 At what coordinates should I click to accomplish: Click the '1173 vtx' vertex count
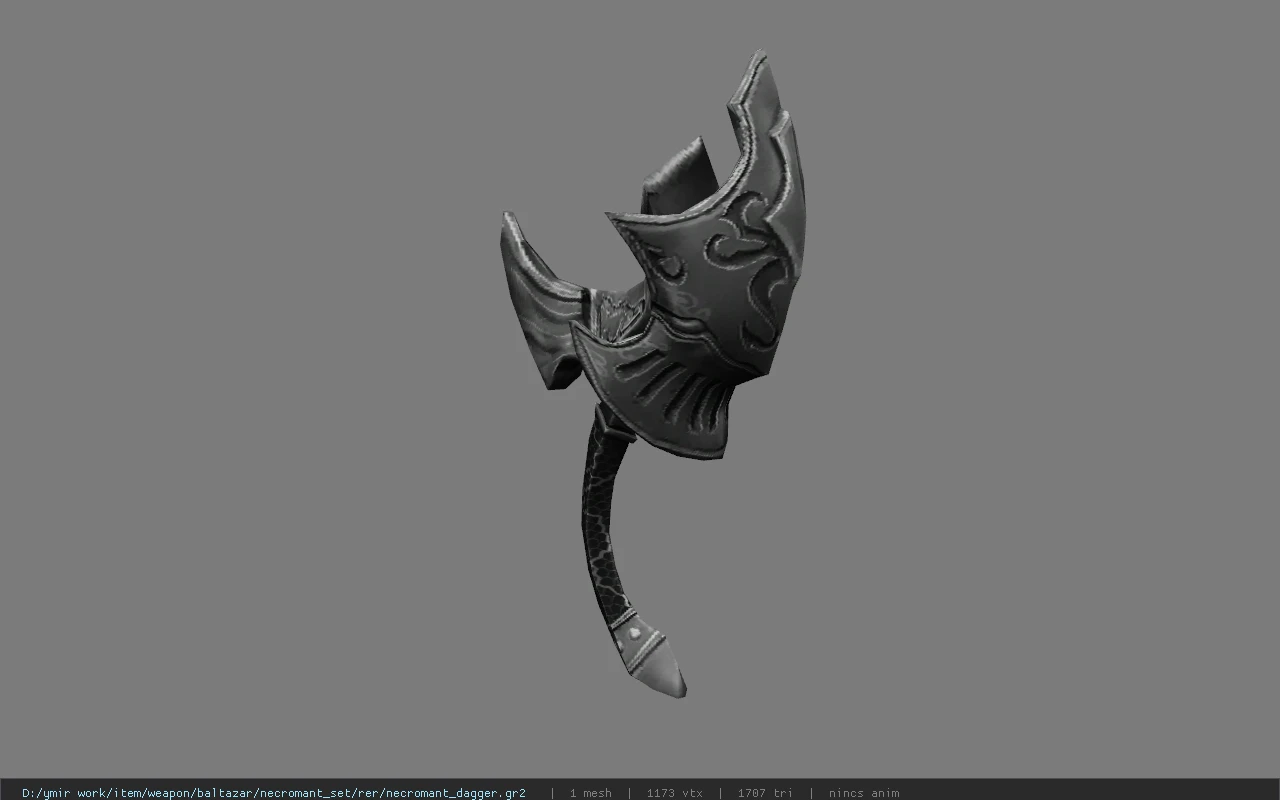(675, 793)
